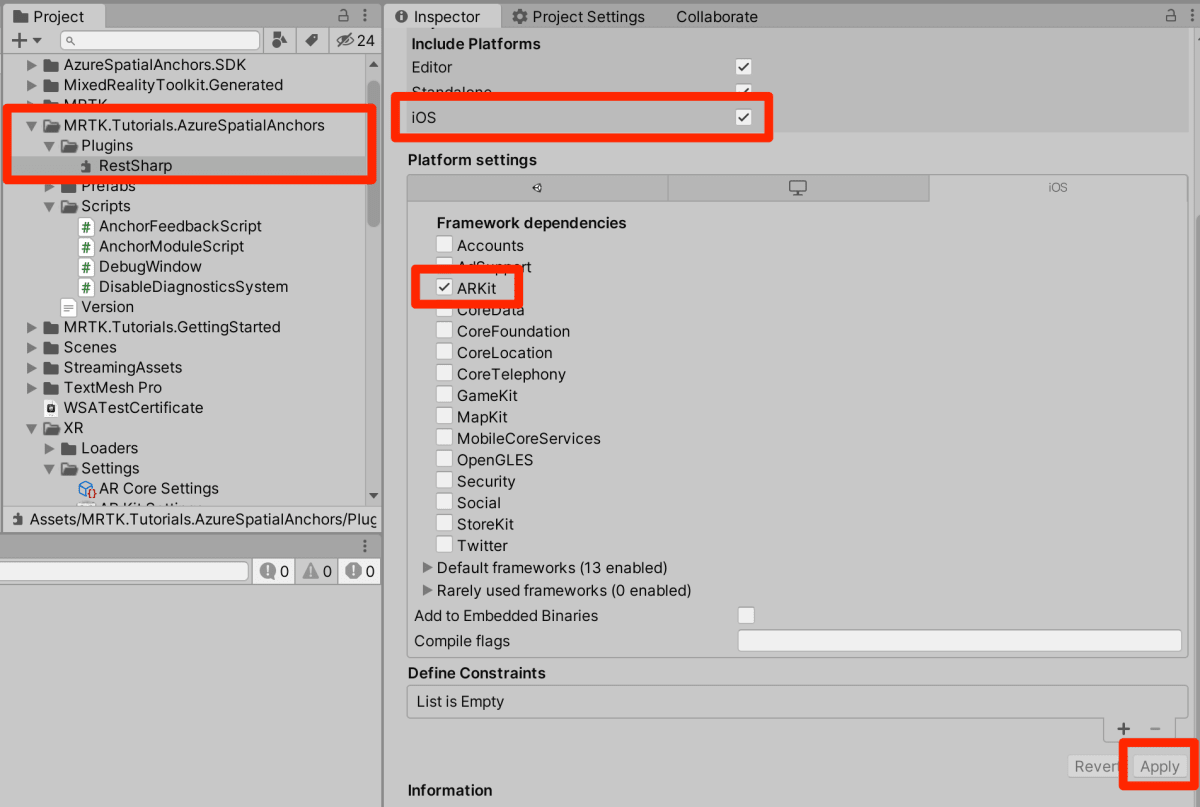The image size is (1200, 807).
Task: Click the plus create-asset button in Project panel
Action: point(25,40)
